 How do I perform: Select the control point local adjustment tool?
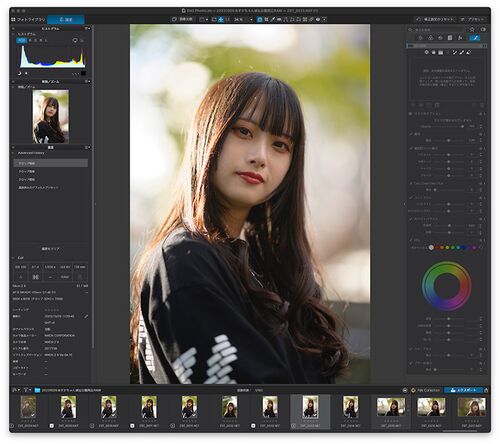point(427,52)
